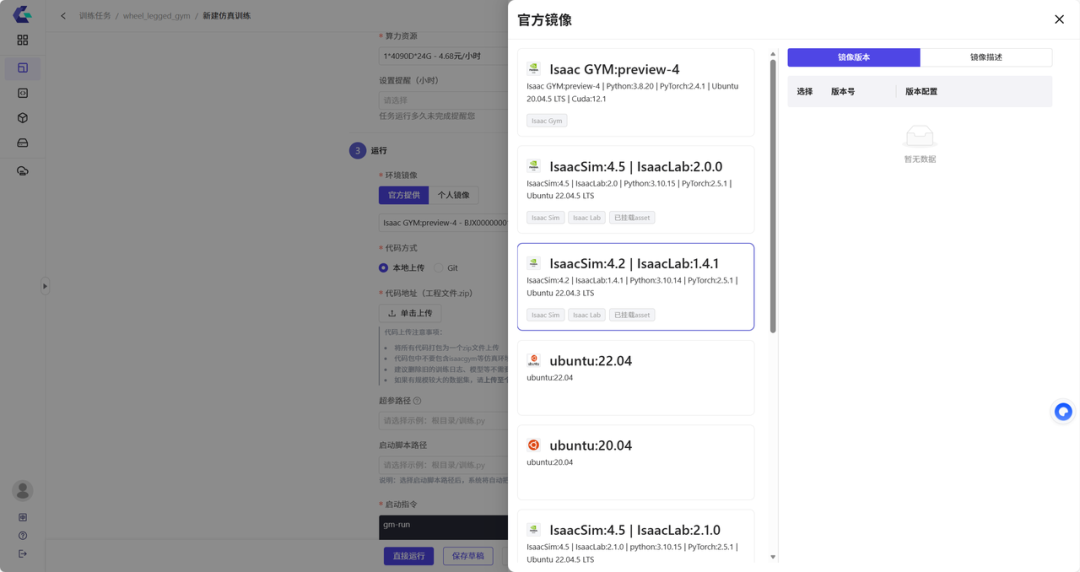The image size is (1080, 572).
Task: Click the square icon below the avatar
Action: point(23,517)
